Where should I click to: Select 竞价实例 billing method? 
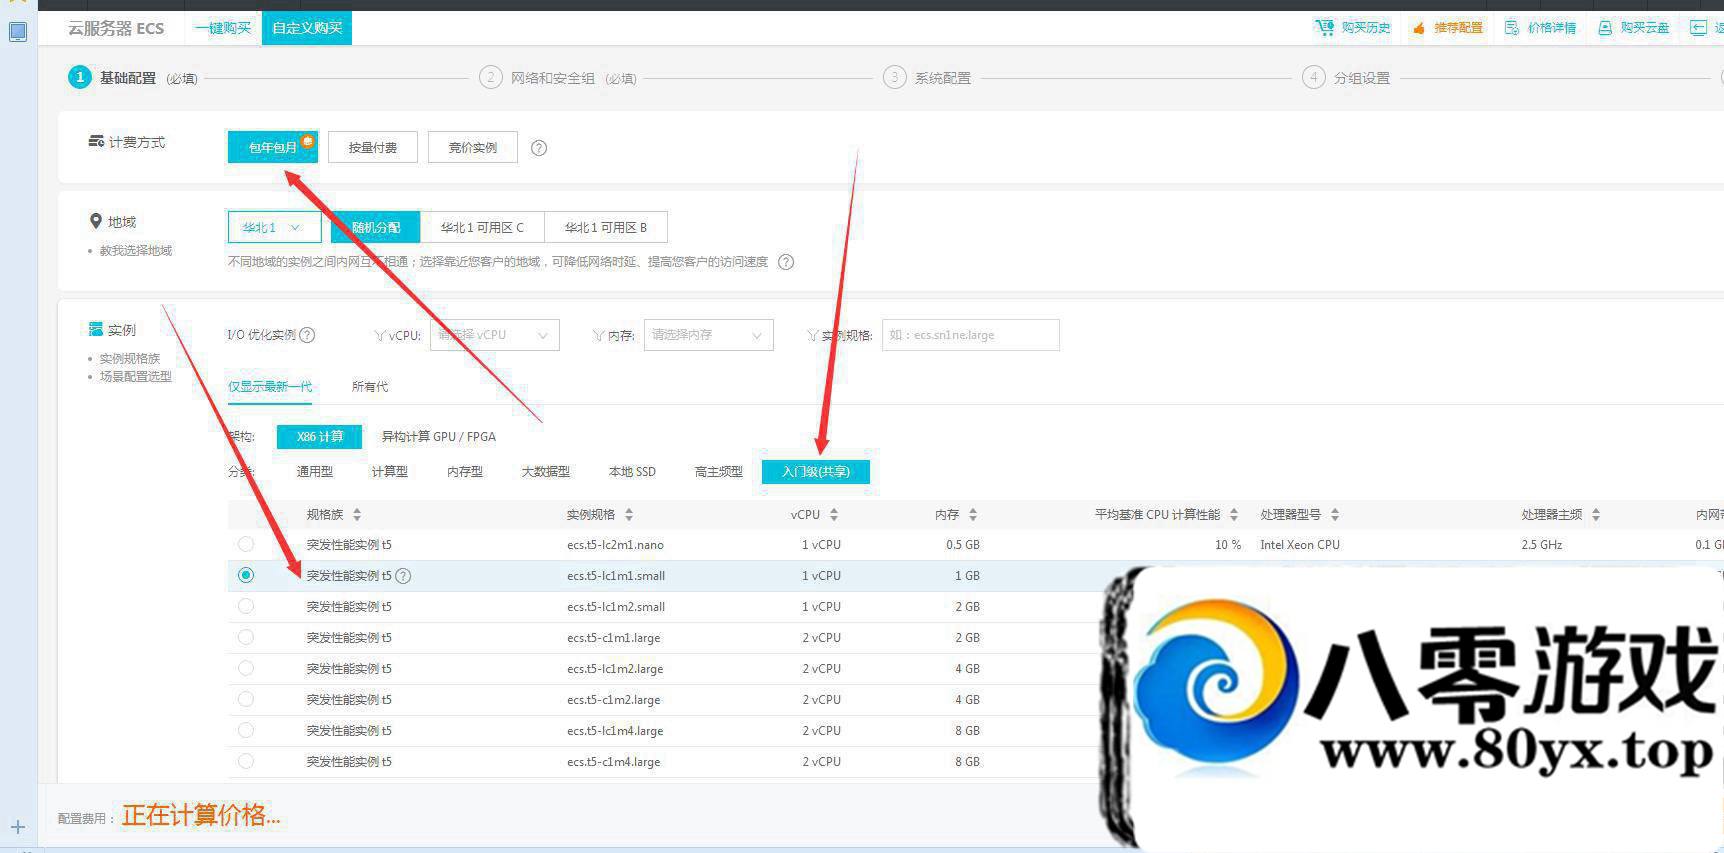(473, 147)
